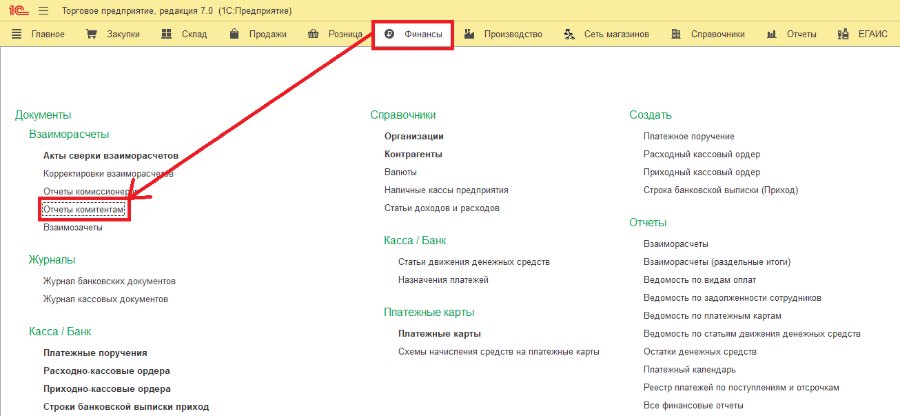
Task: Click the Производство factory icon
Action: tap(469, 34)
